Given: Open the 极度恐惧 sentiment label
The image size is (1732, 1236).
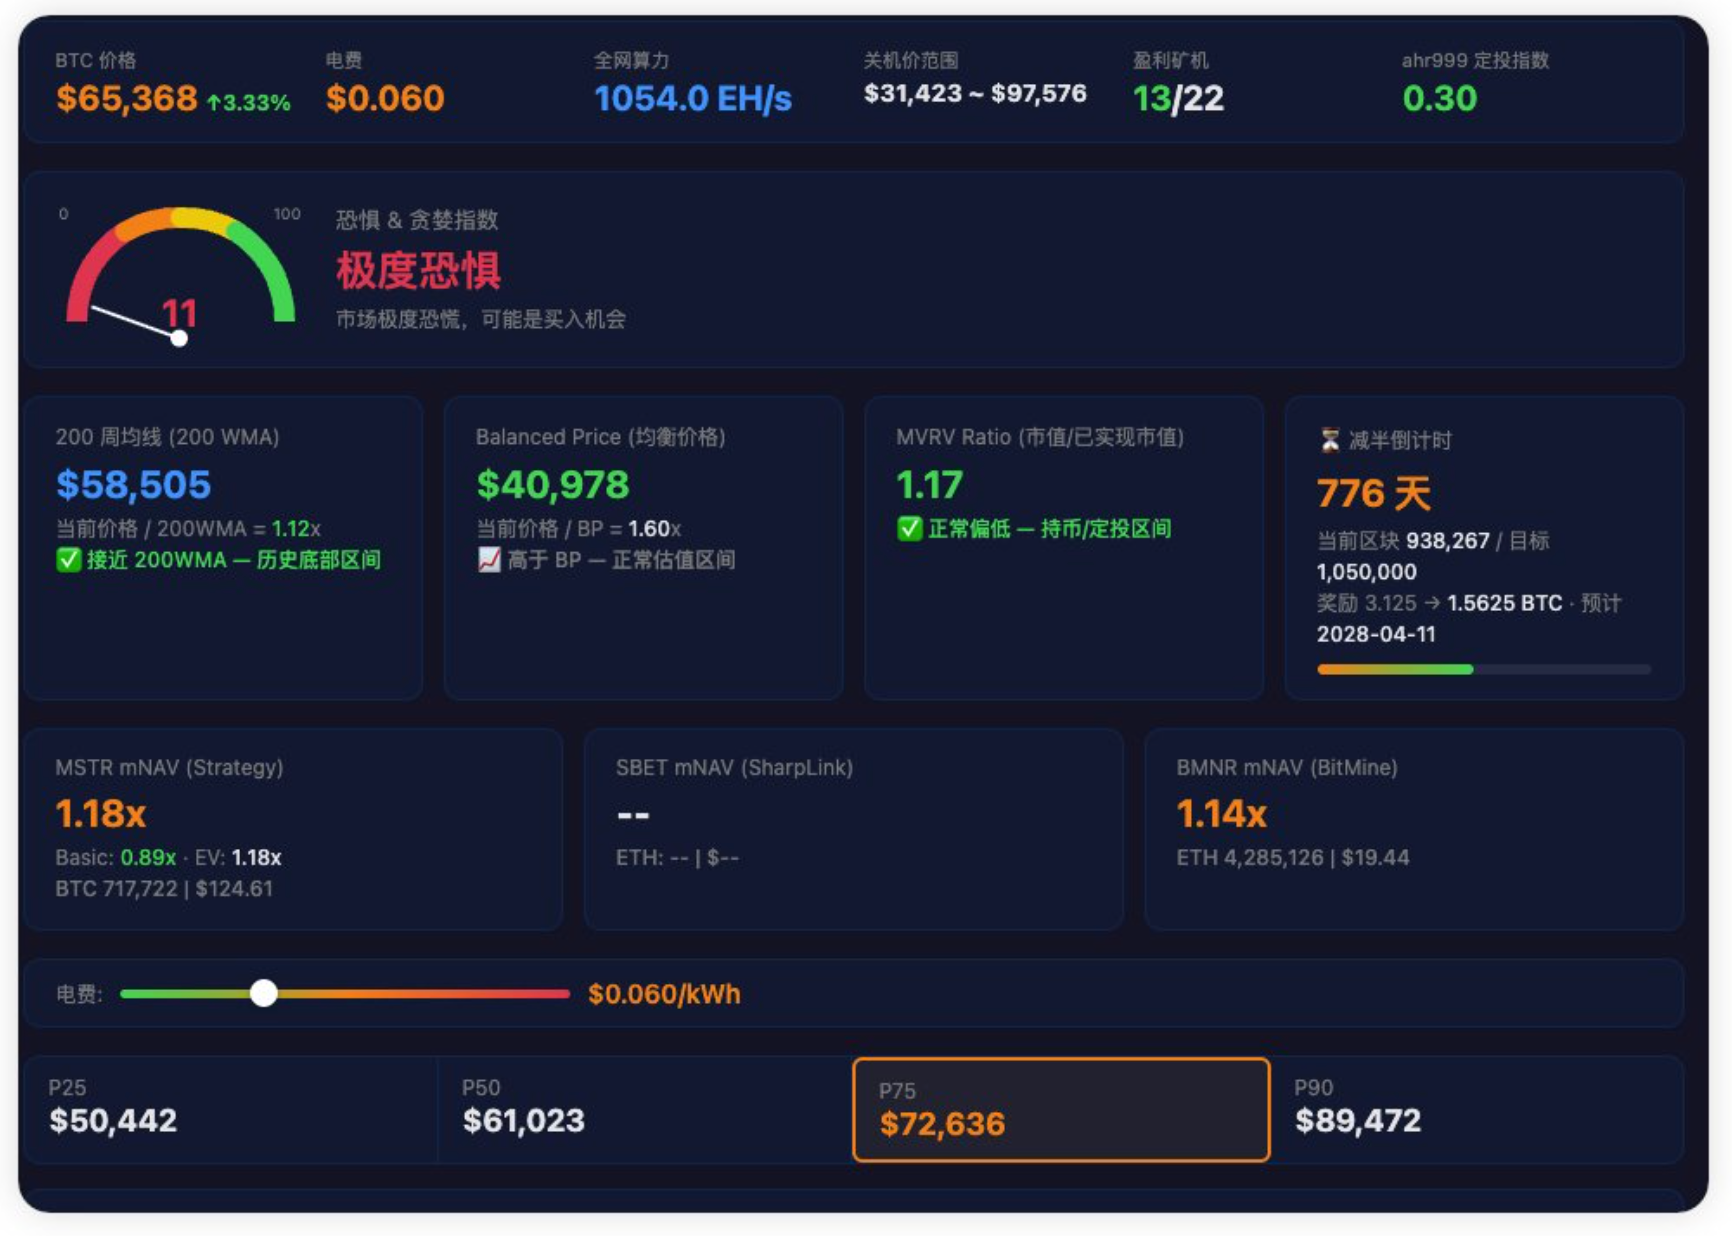Looking at the screenshot, I should point(418,271).
